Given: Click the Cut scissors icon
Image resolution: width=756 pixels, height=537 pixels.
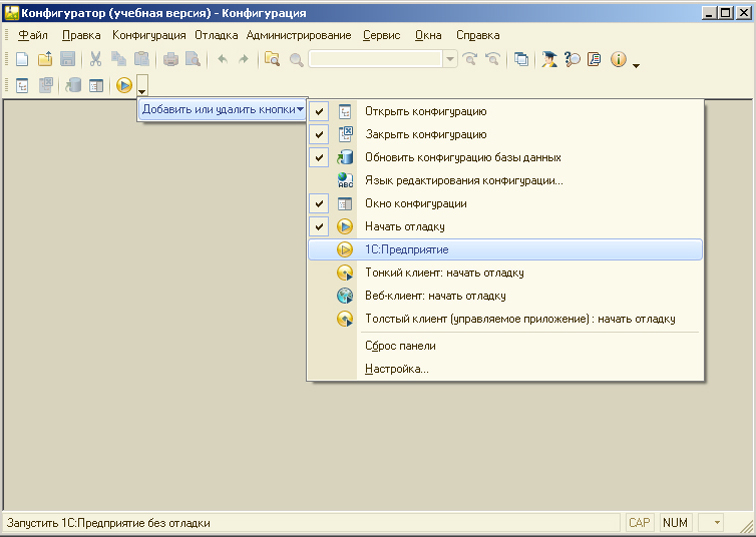Looking at the screenshot, I should coord(95,59).
